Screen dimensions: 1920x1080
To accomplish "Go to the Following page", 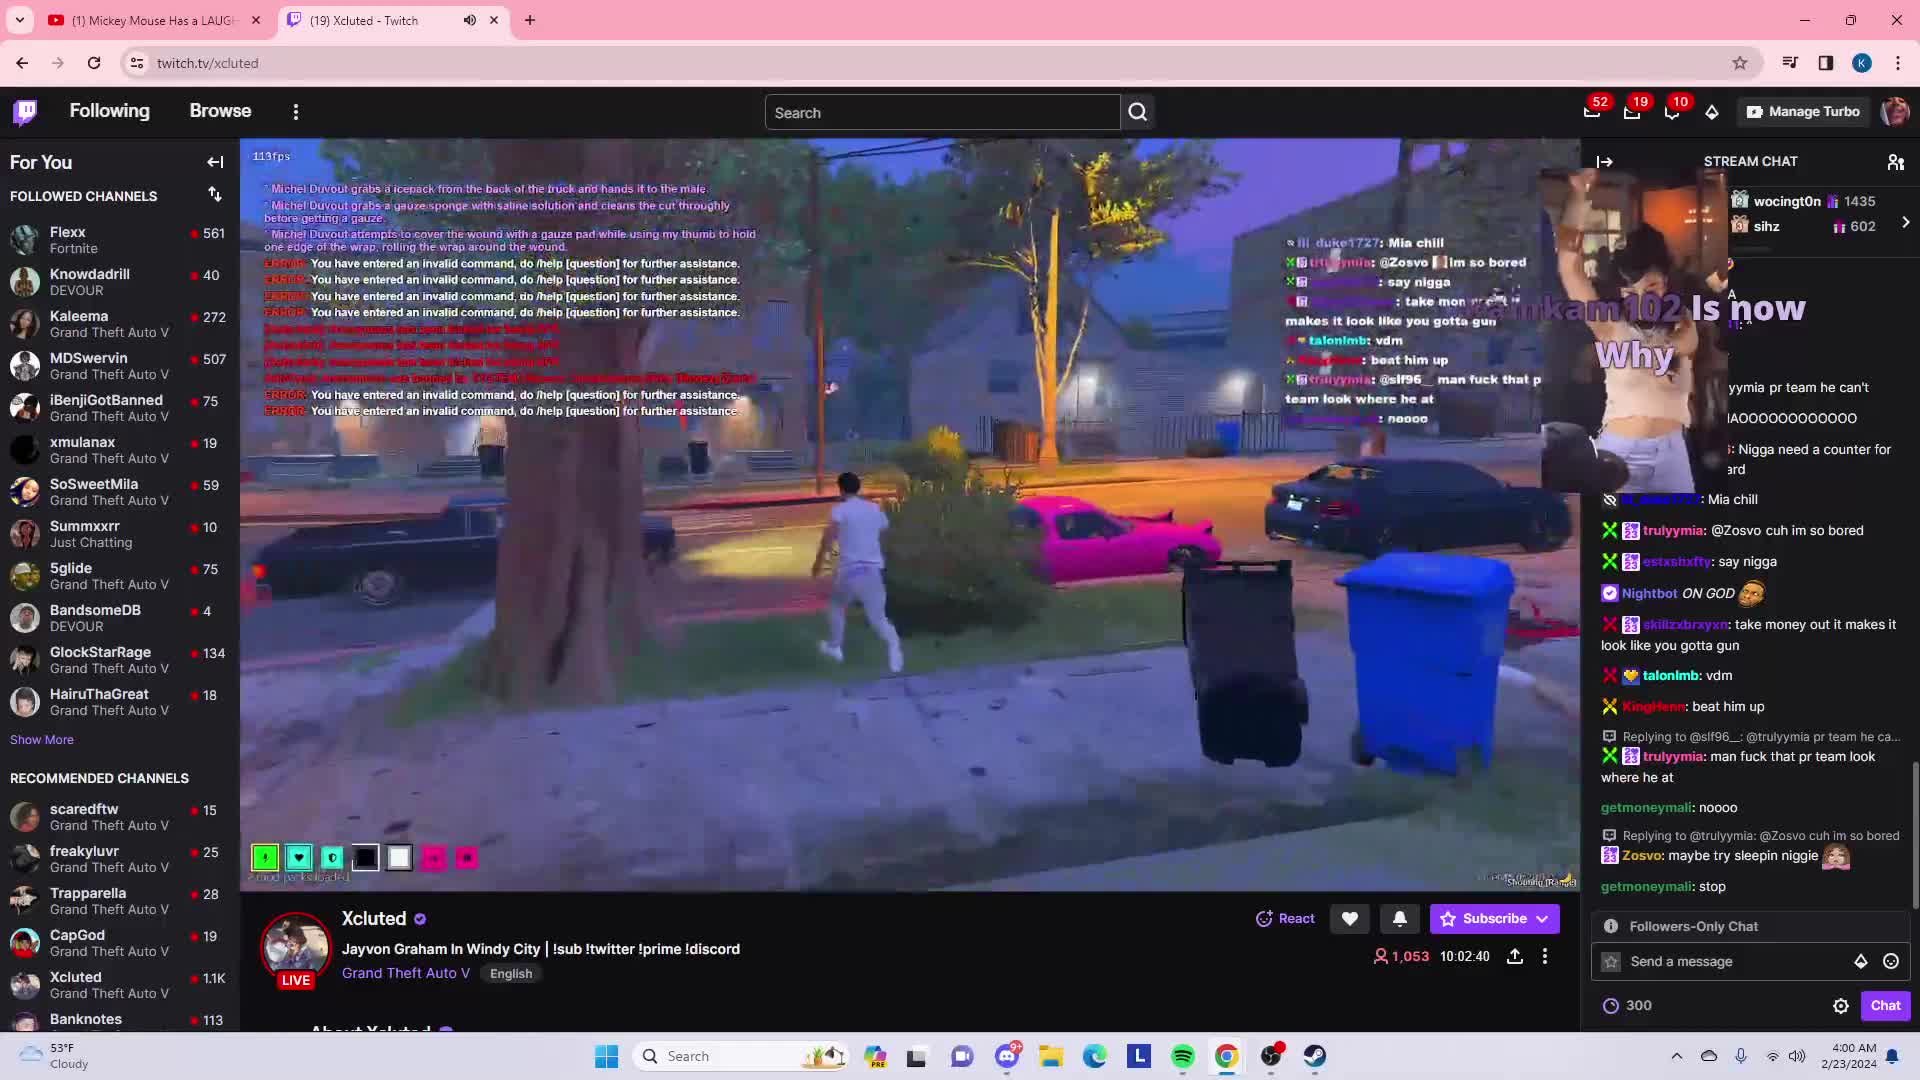I will point(110,111).
